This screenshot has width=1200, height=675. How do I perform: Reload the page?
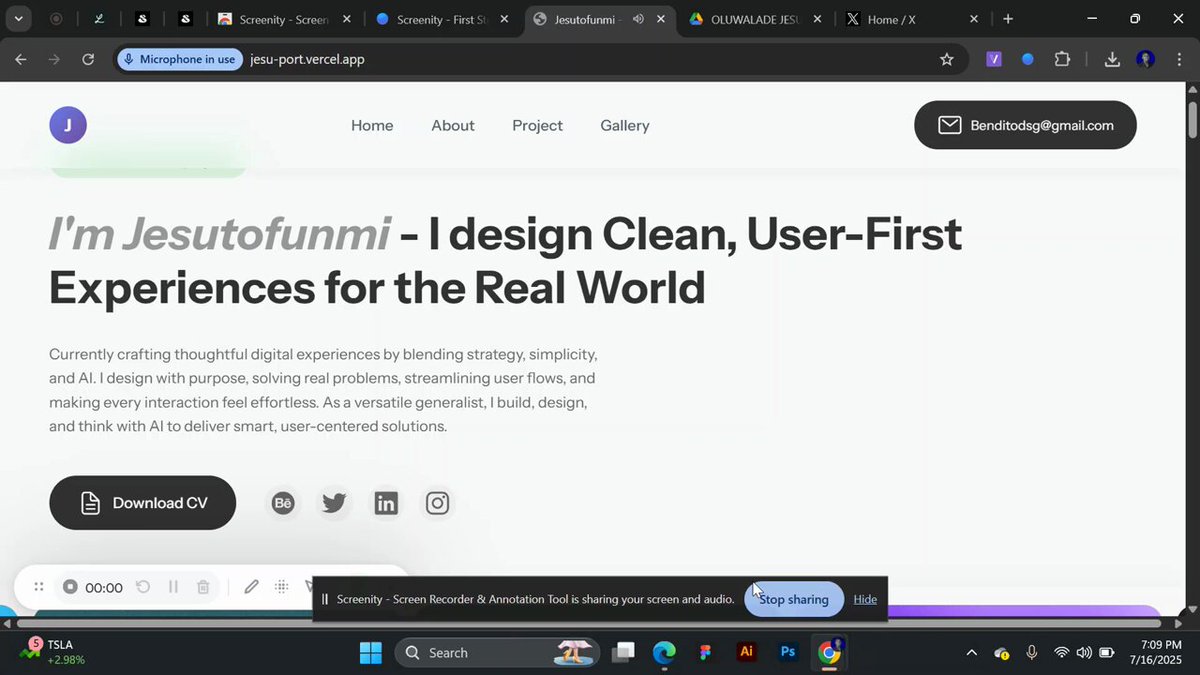point(88,59)
